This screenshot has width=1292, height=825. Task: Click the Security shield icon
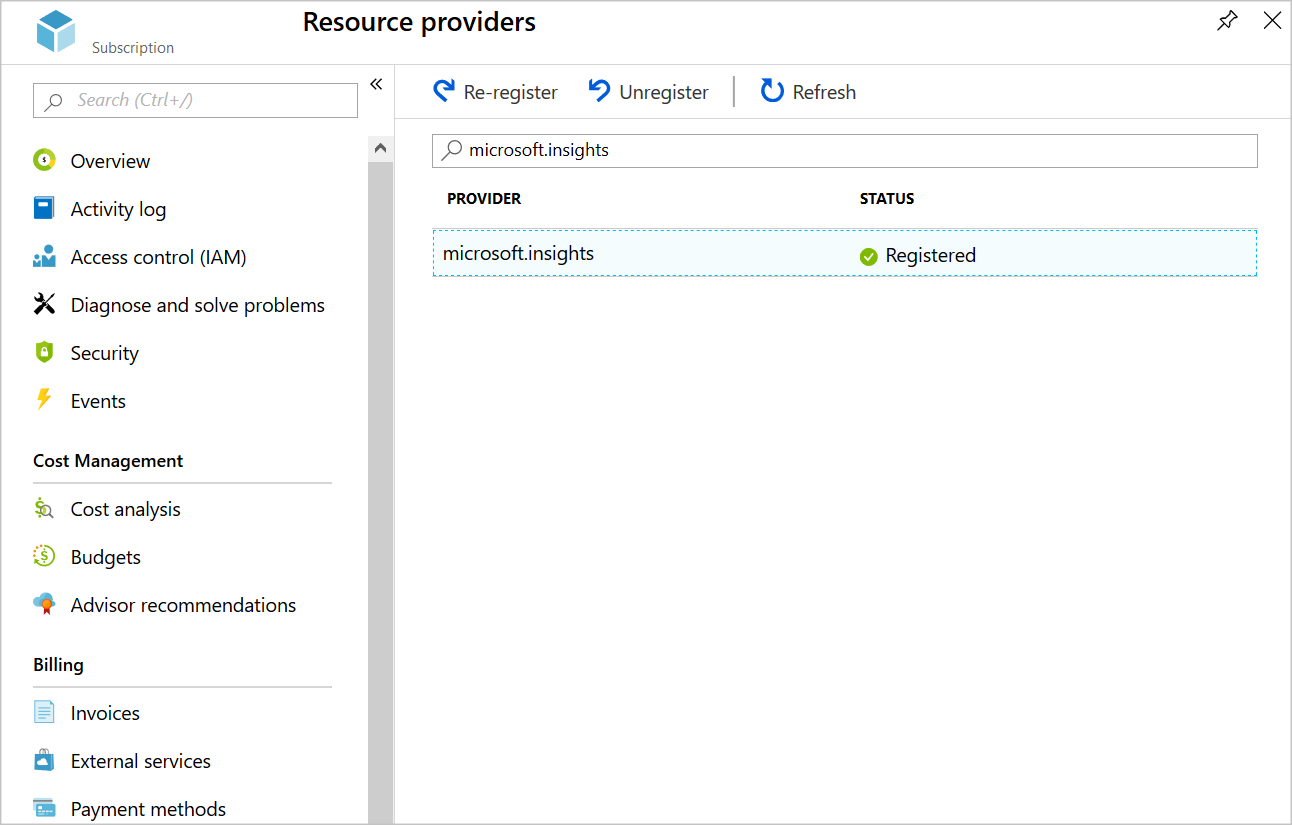pos(44,352)
